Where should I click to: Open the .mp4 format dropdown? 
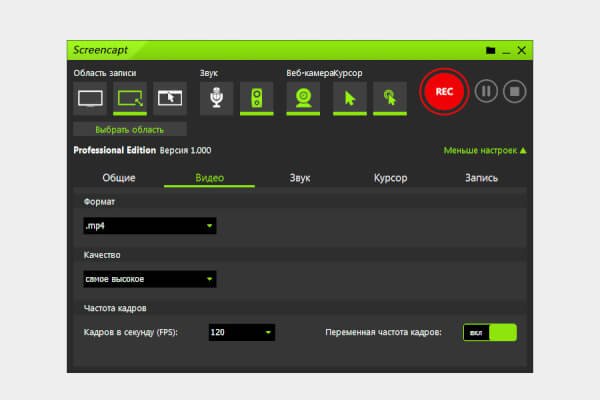click(x=150, y=226)
